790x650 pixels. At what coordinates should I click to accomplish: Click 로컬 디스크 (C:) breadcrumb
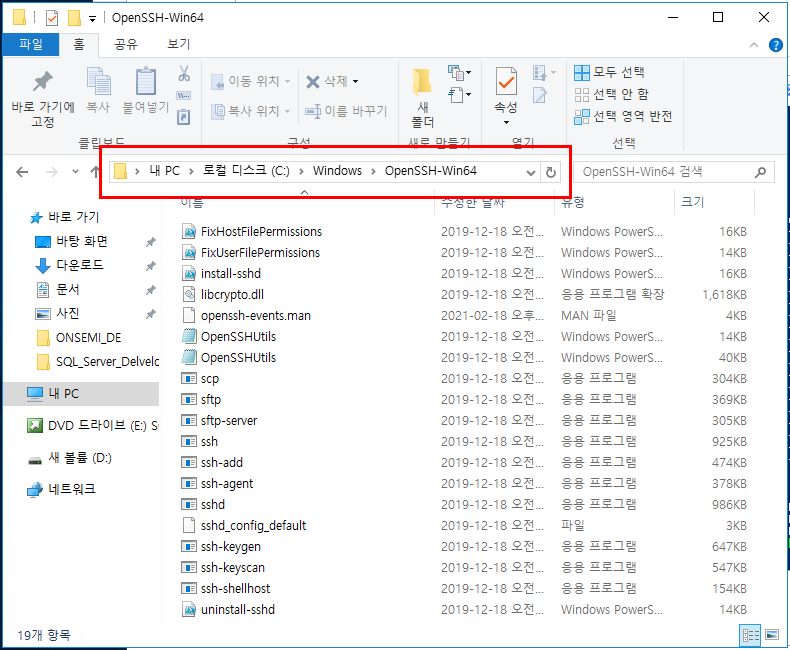tap(246, 171)
